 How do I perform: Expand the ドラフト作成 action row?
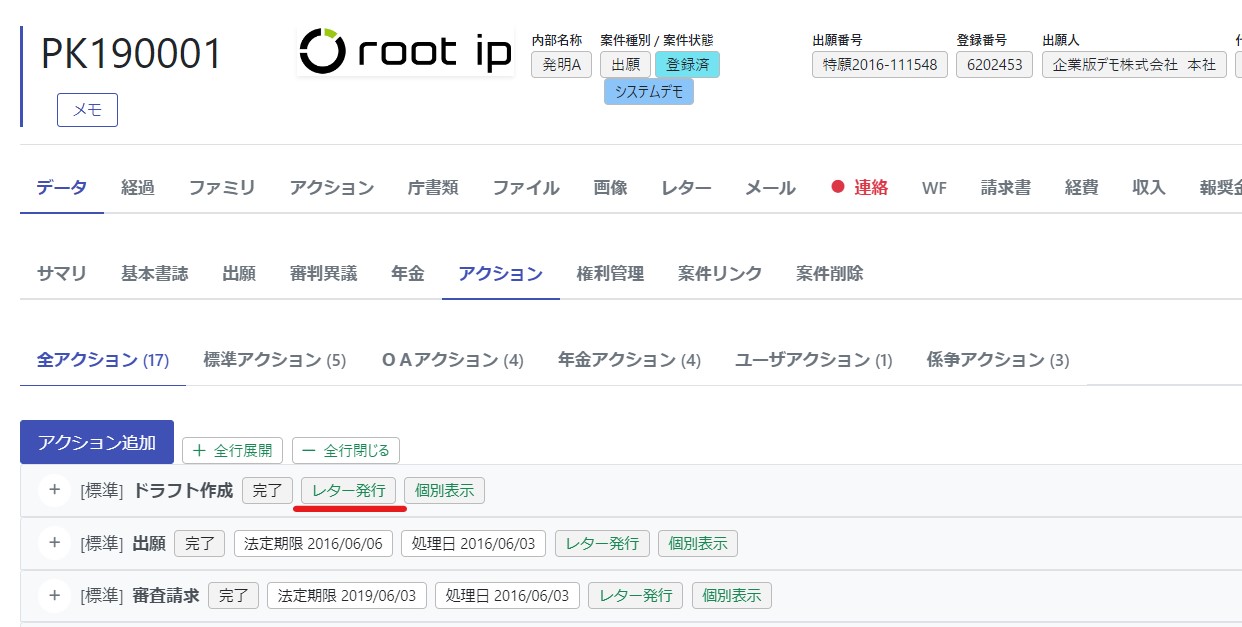point(54,490)
